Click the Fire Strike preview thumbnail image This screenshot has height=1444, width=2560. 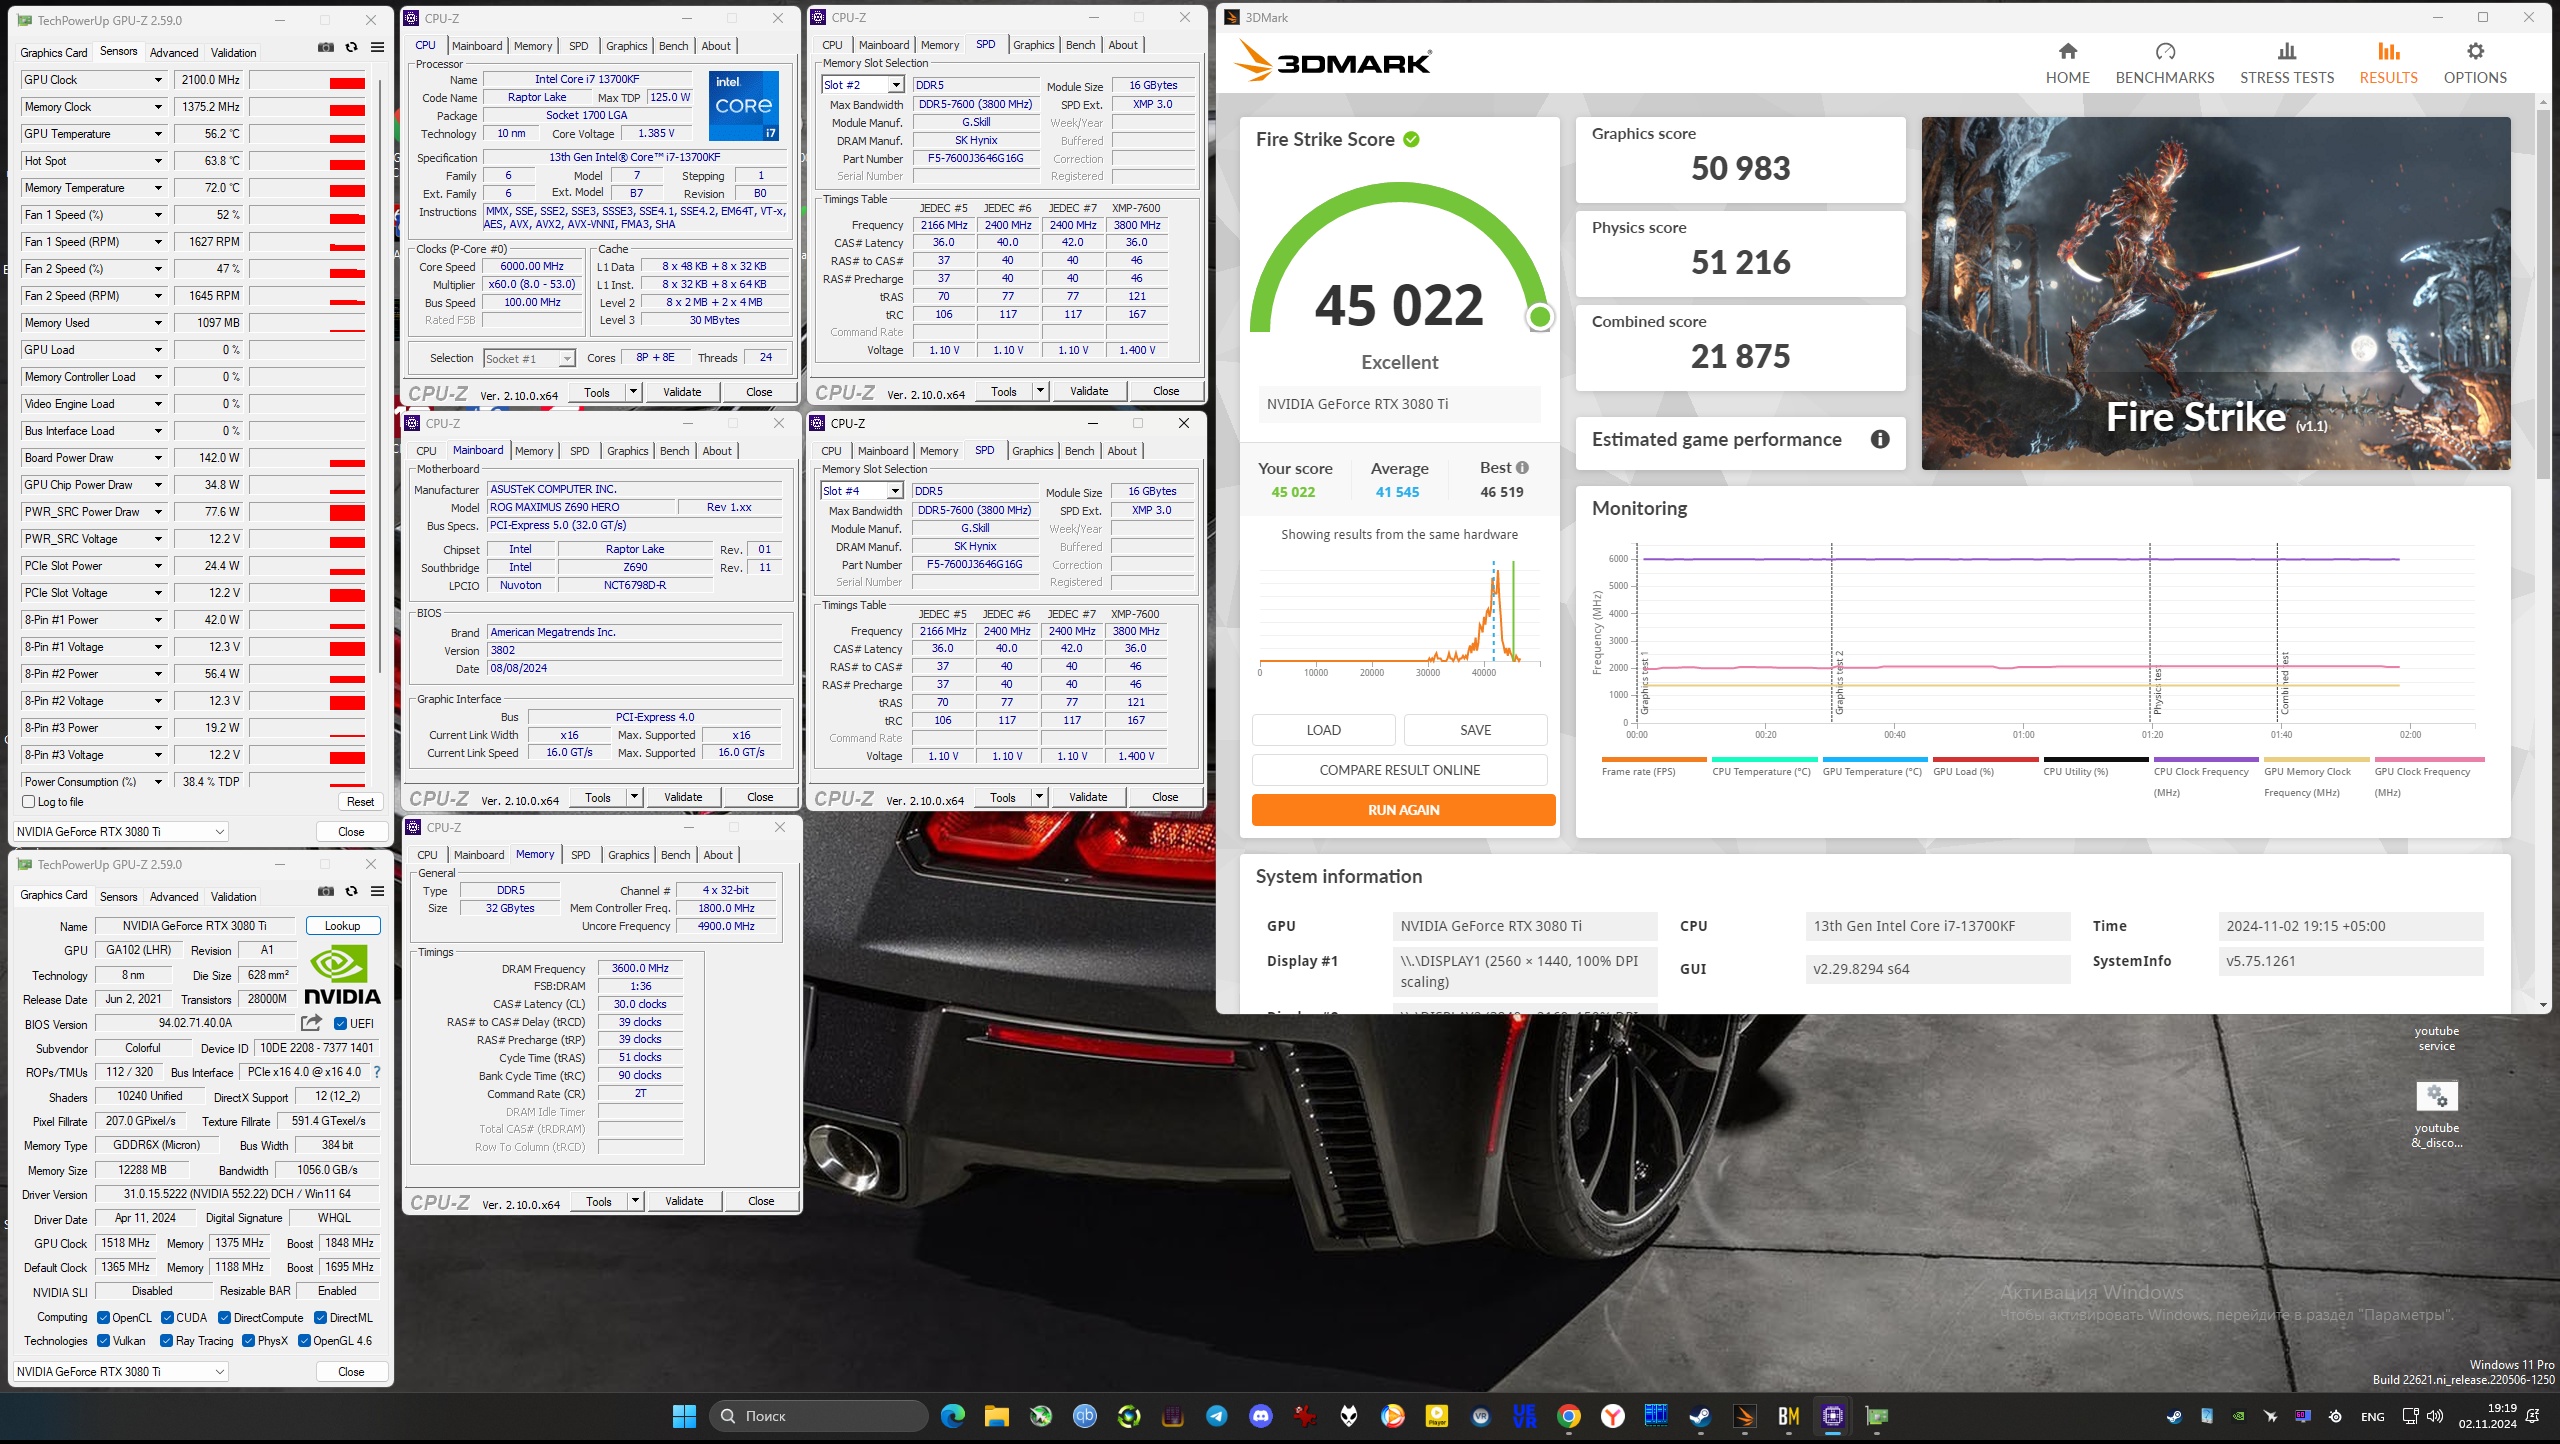[2215, 293]
